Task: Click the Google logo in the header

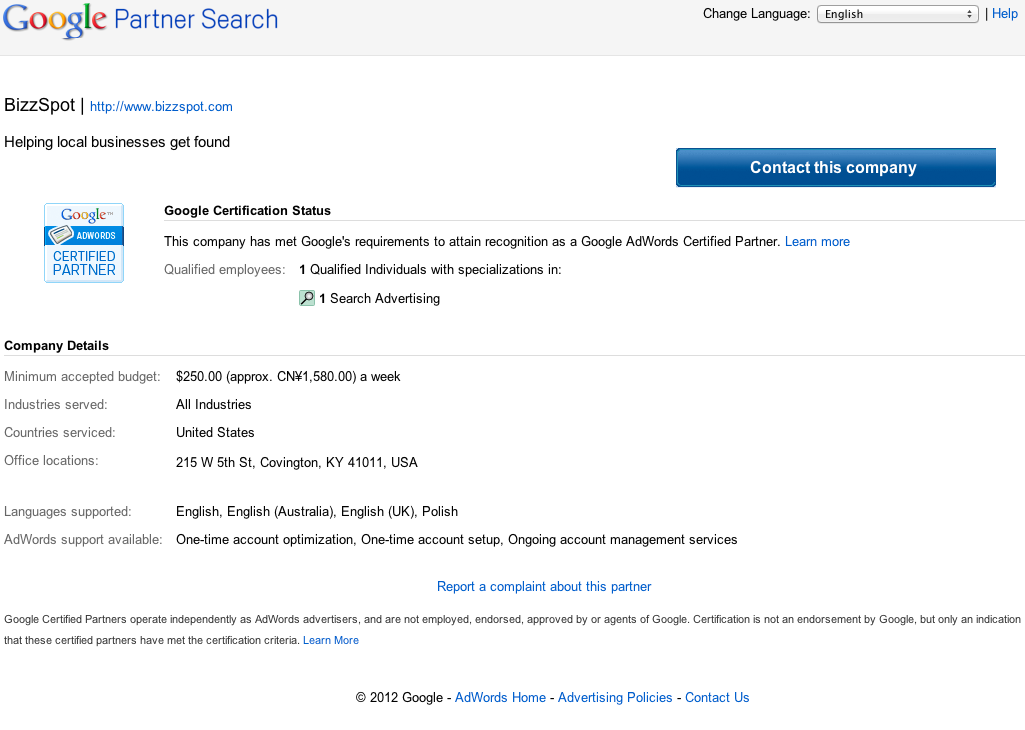Action: (x=55, y=20)
